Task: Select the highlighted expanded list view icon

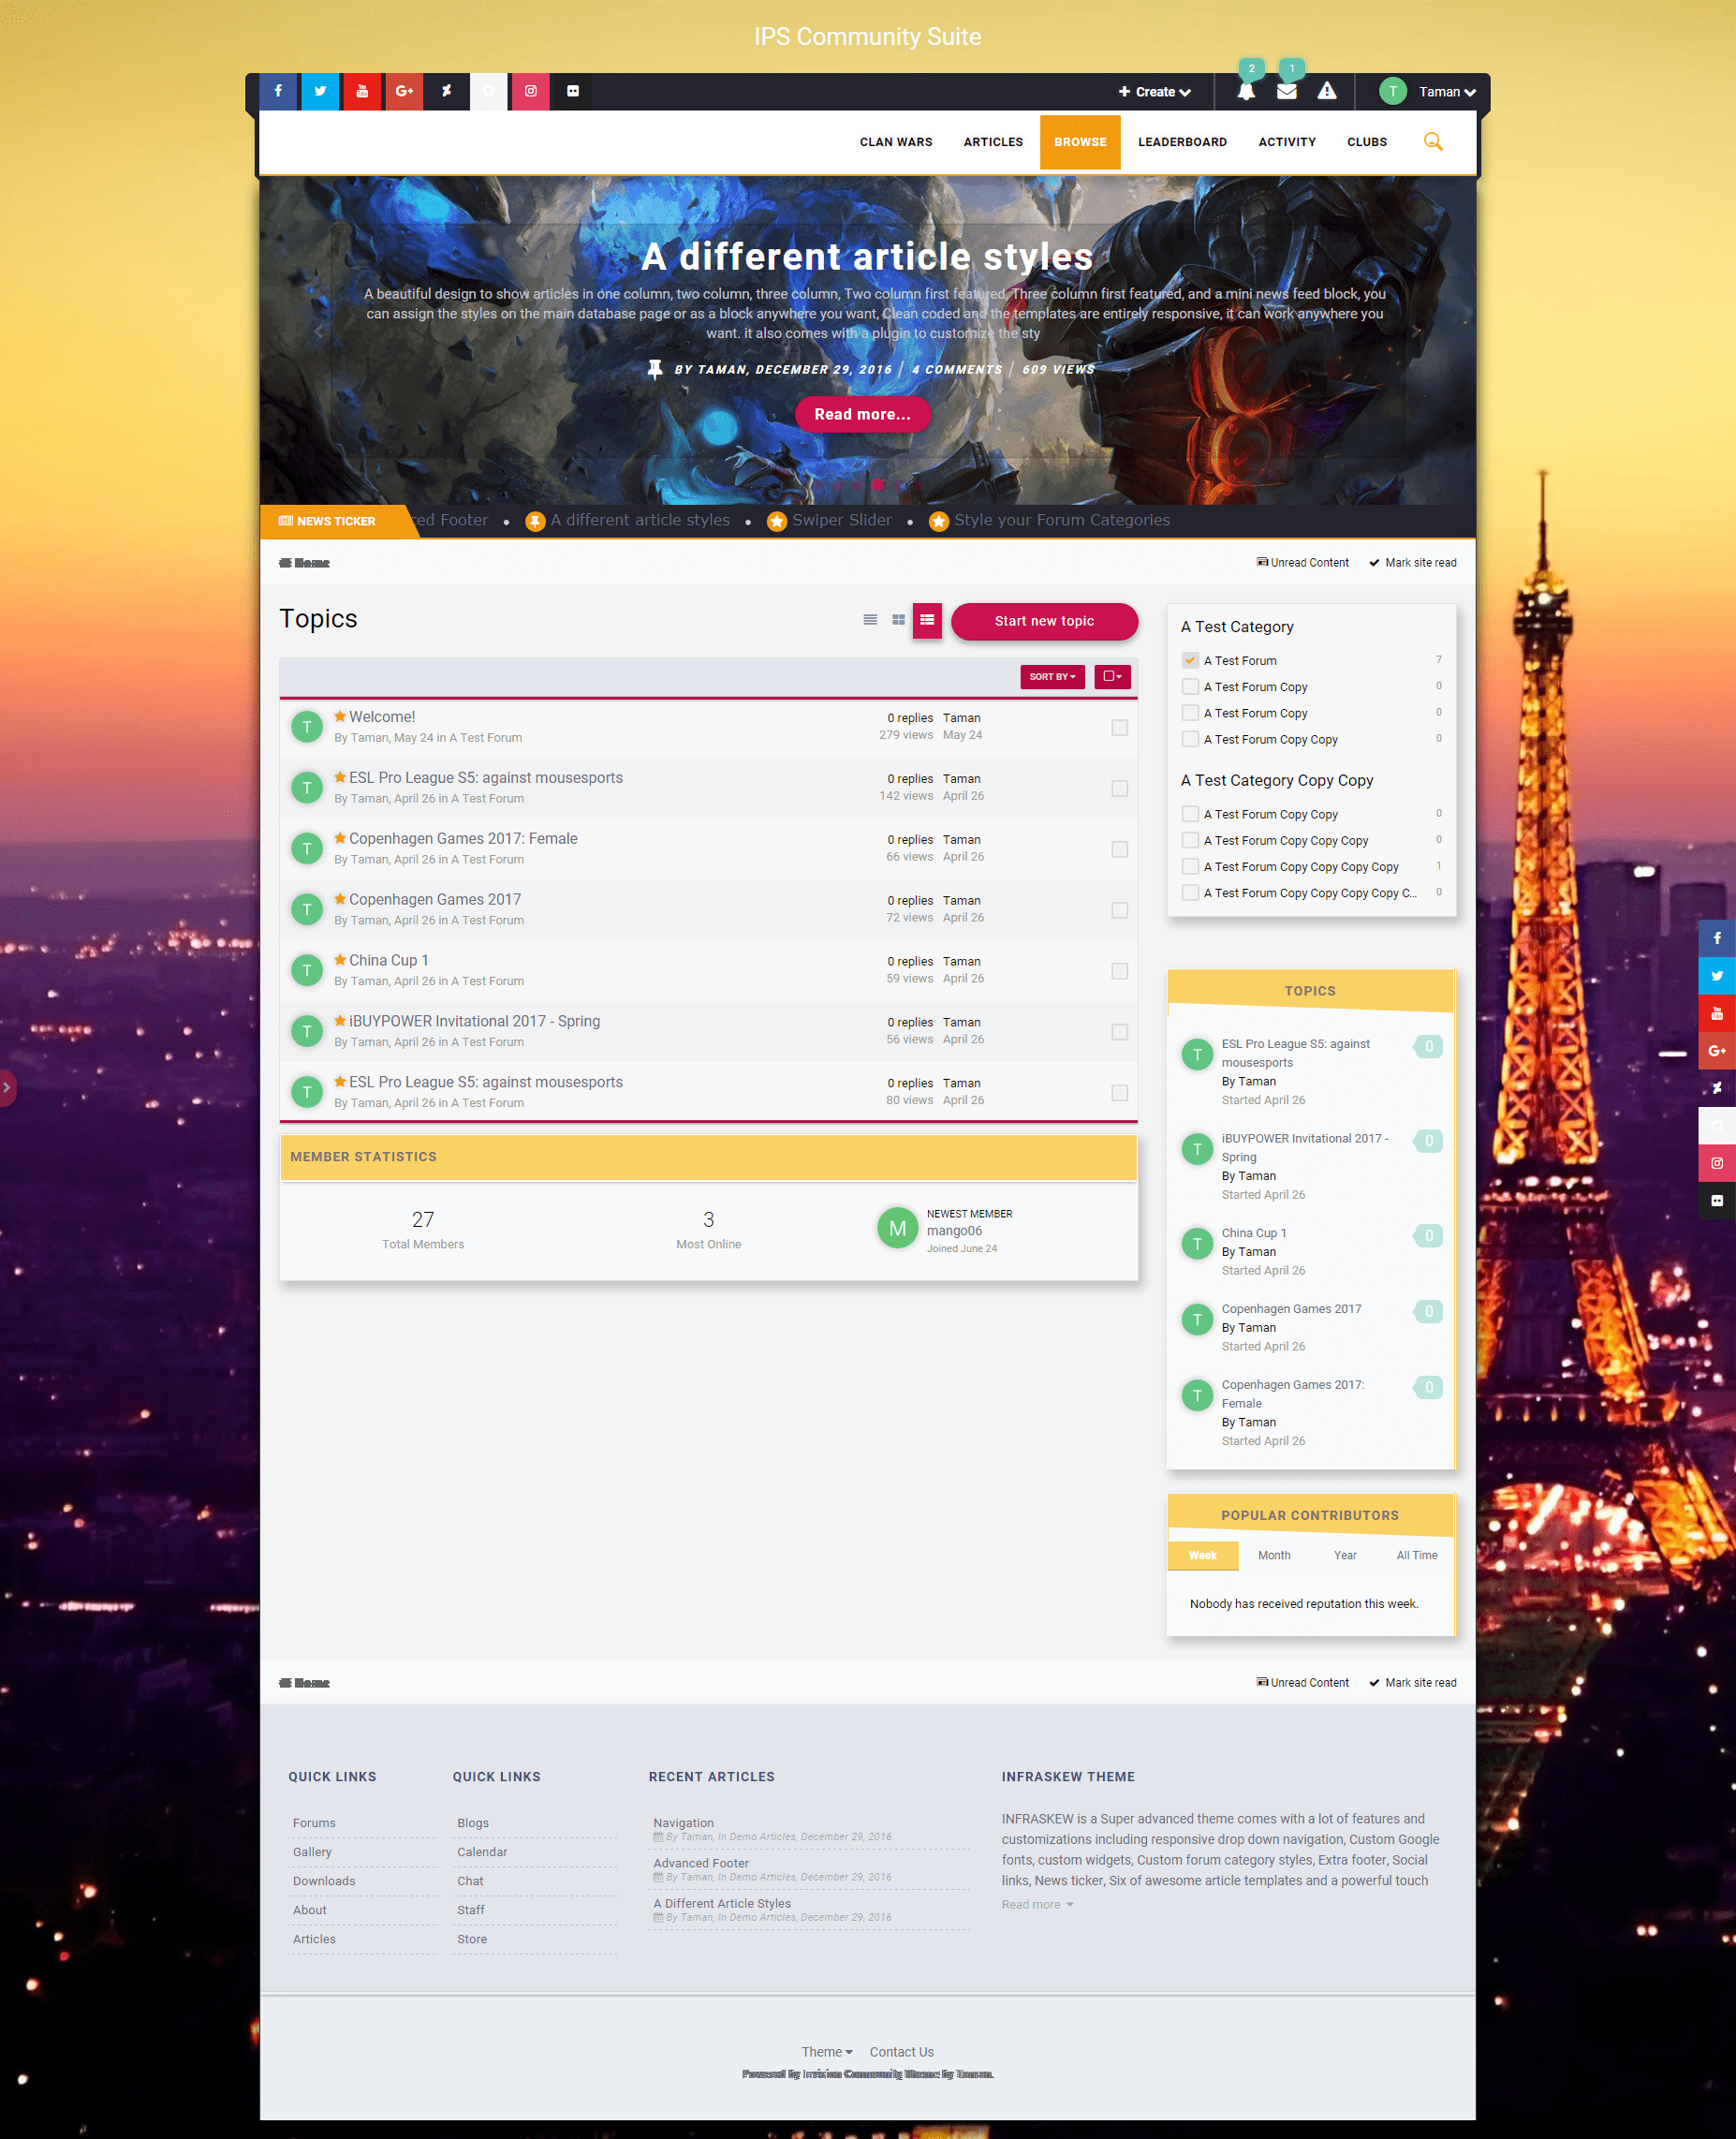Action: (x=927, y=620)
